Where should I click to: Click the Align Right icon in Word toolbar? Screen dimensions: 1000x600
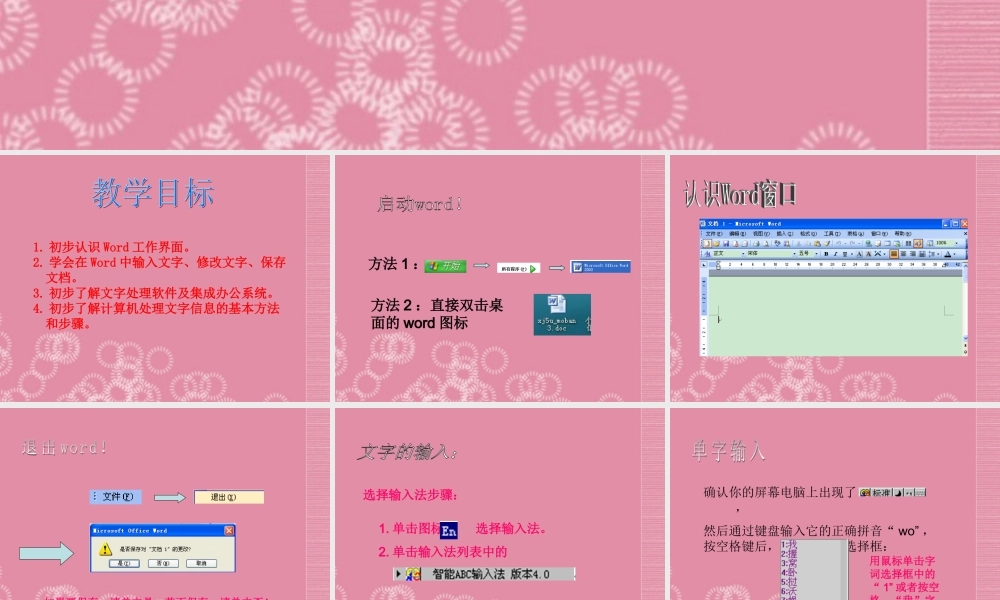(913, 254)
